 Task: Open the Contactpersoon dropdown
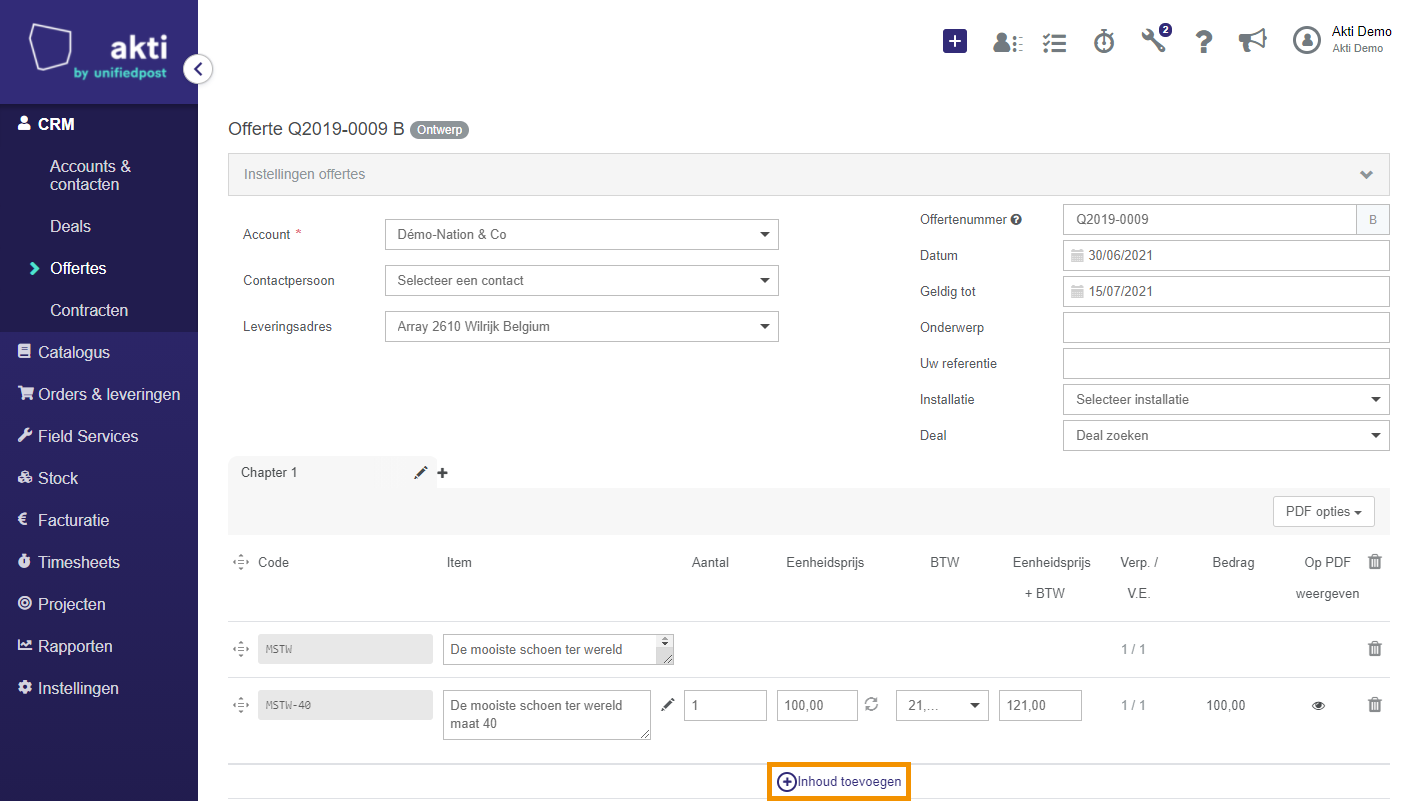tap(581, 281)
